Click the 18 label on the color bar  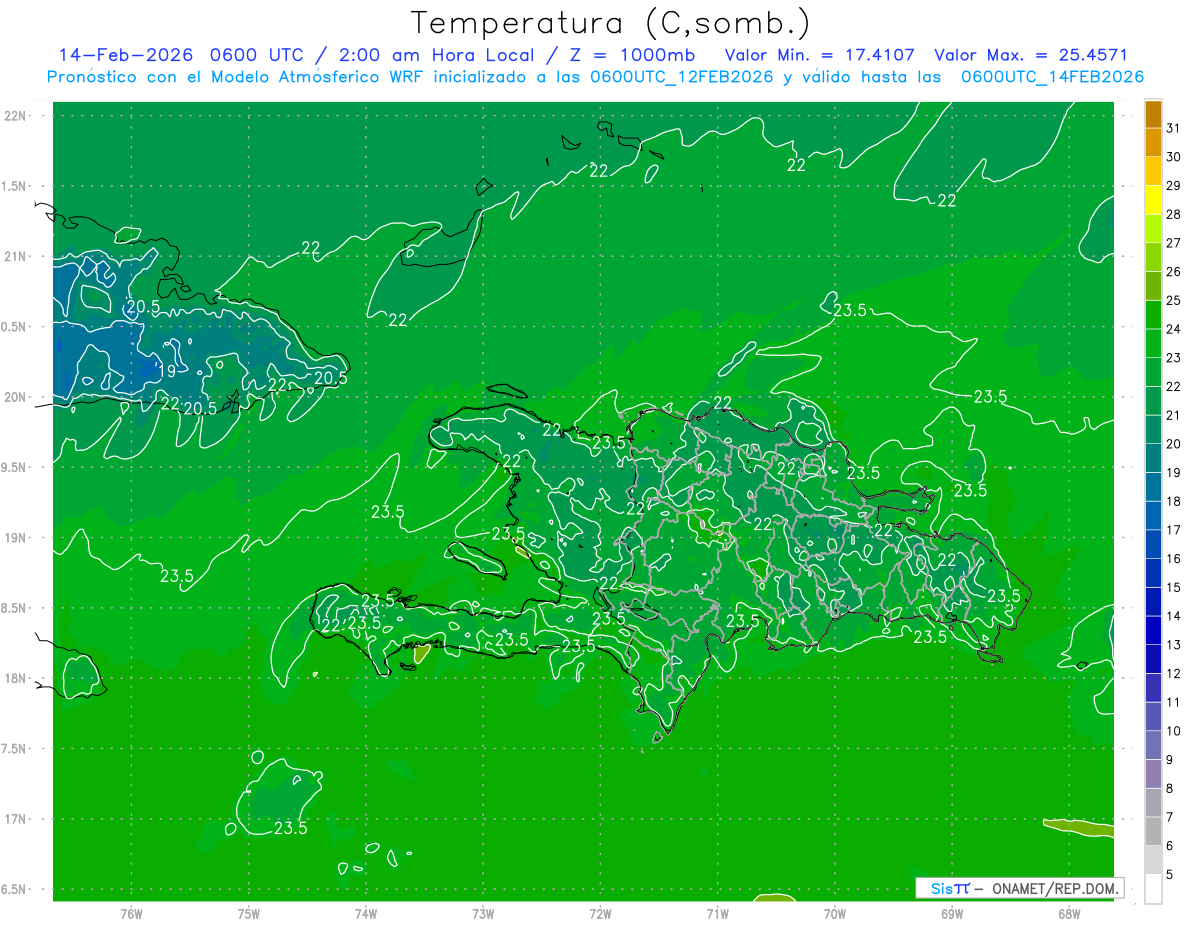1174,501
